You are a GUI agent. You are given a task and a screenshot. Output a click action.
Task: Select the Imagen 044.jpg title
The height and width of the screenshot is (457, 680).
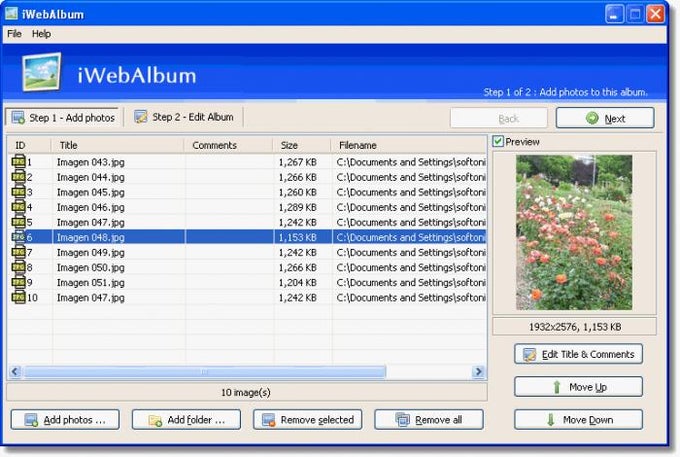91,177
